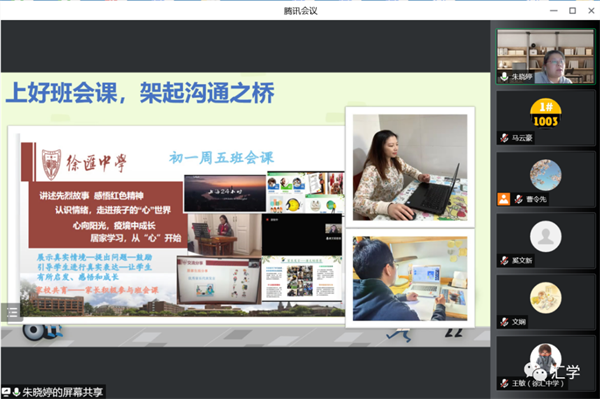Maximize the 腾讯会议 window
600x399 pixels.
pos(572,11)
